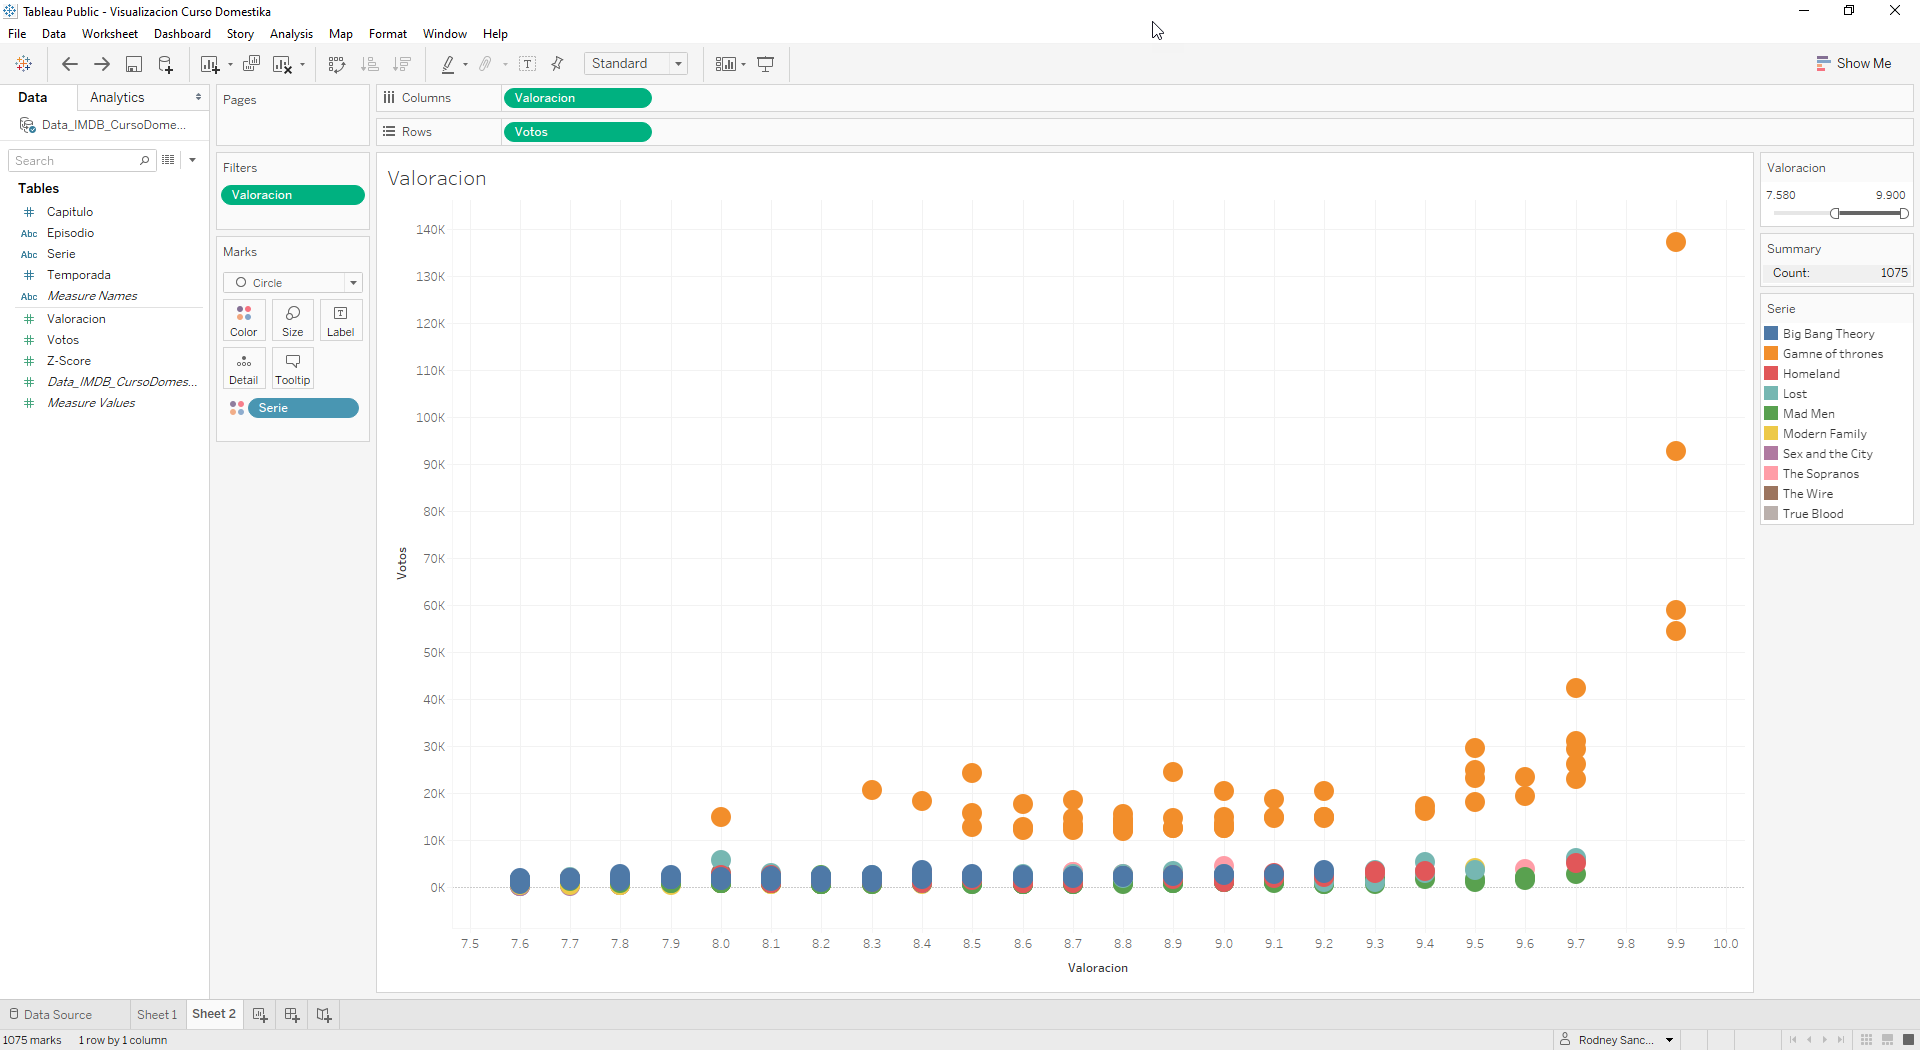This screenshot has width=1920, height=1050.
Task: Open the Format menu
Action: [388, 34]
